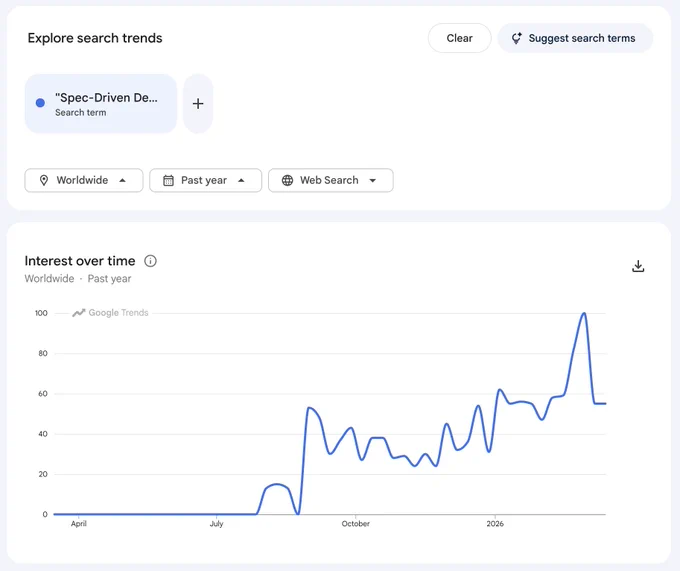Click the calendar icon
The image size is (680, 571).
(x=168, y=180)
